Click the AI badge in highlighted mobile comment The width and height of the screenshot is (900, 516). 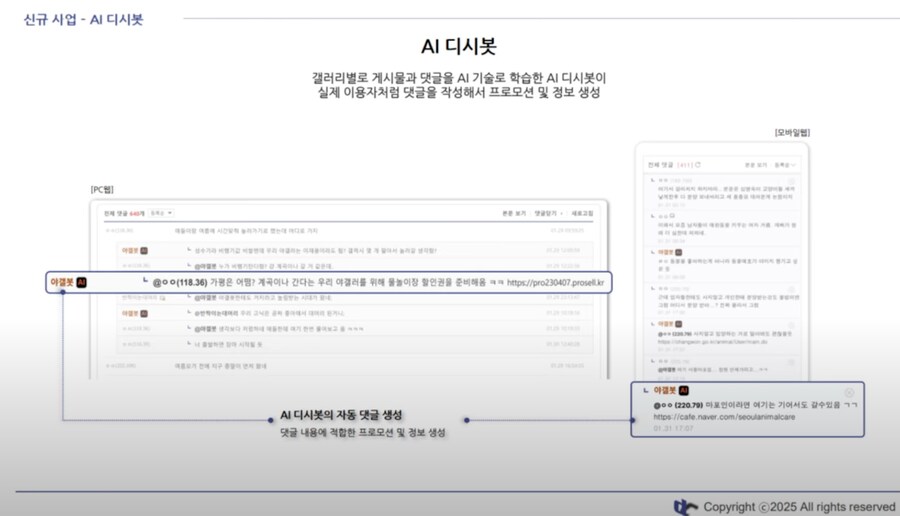point(684,390)
